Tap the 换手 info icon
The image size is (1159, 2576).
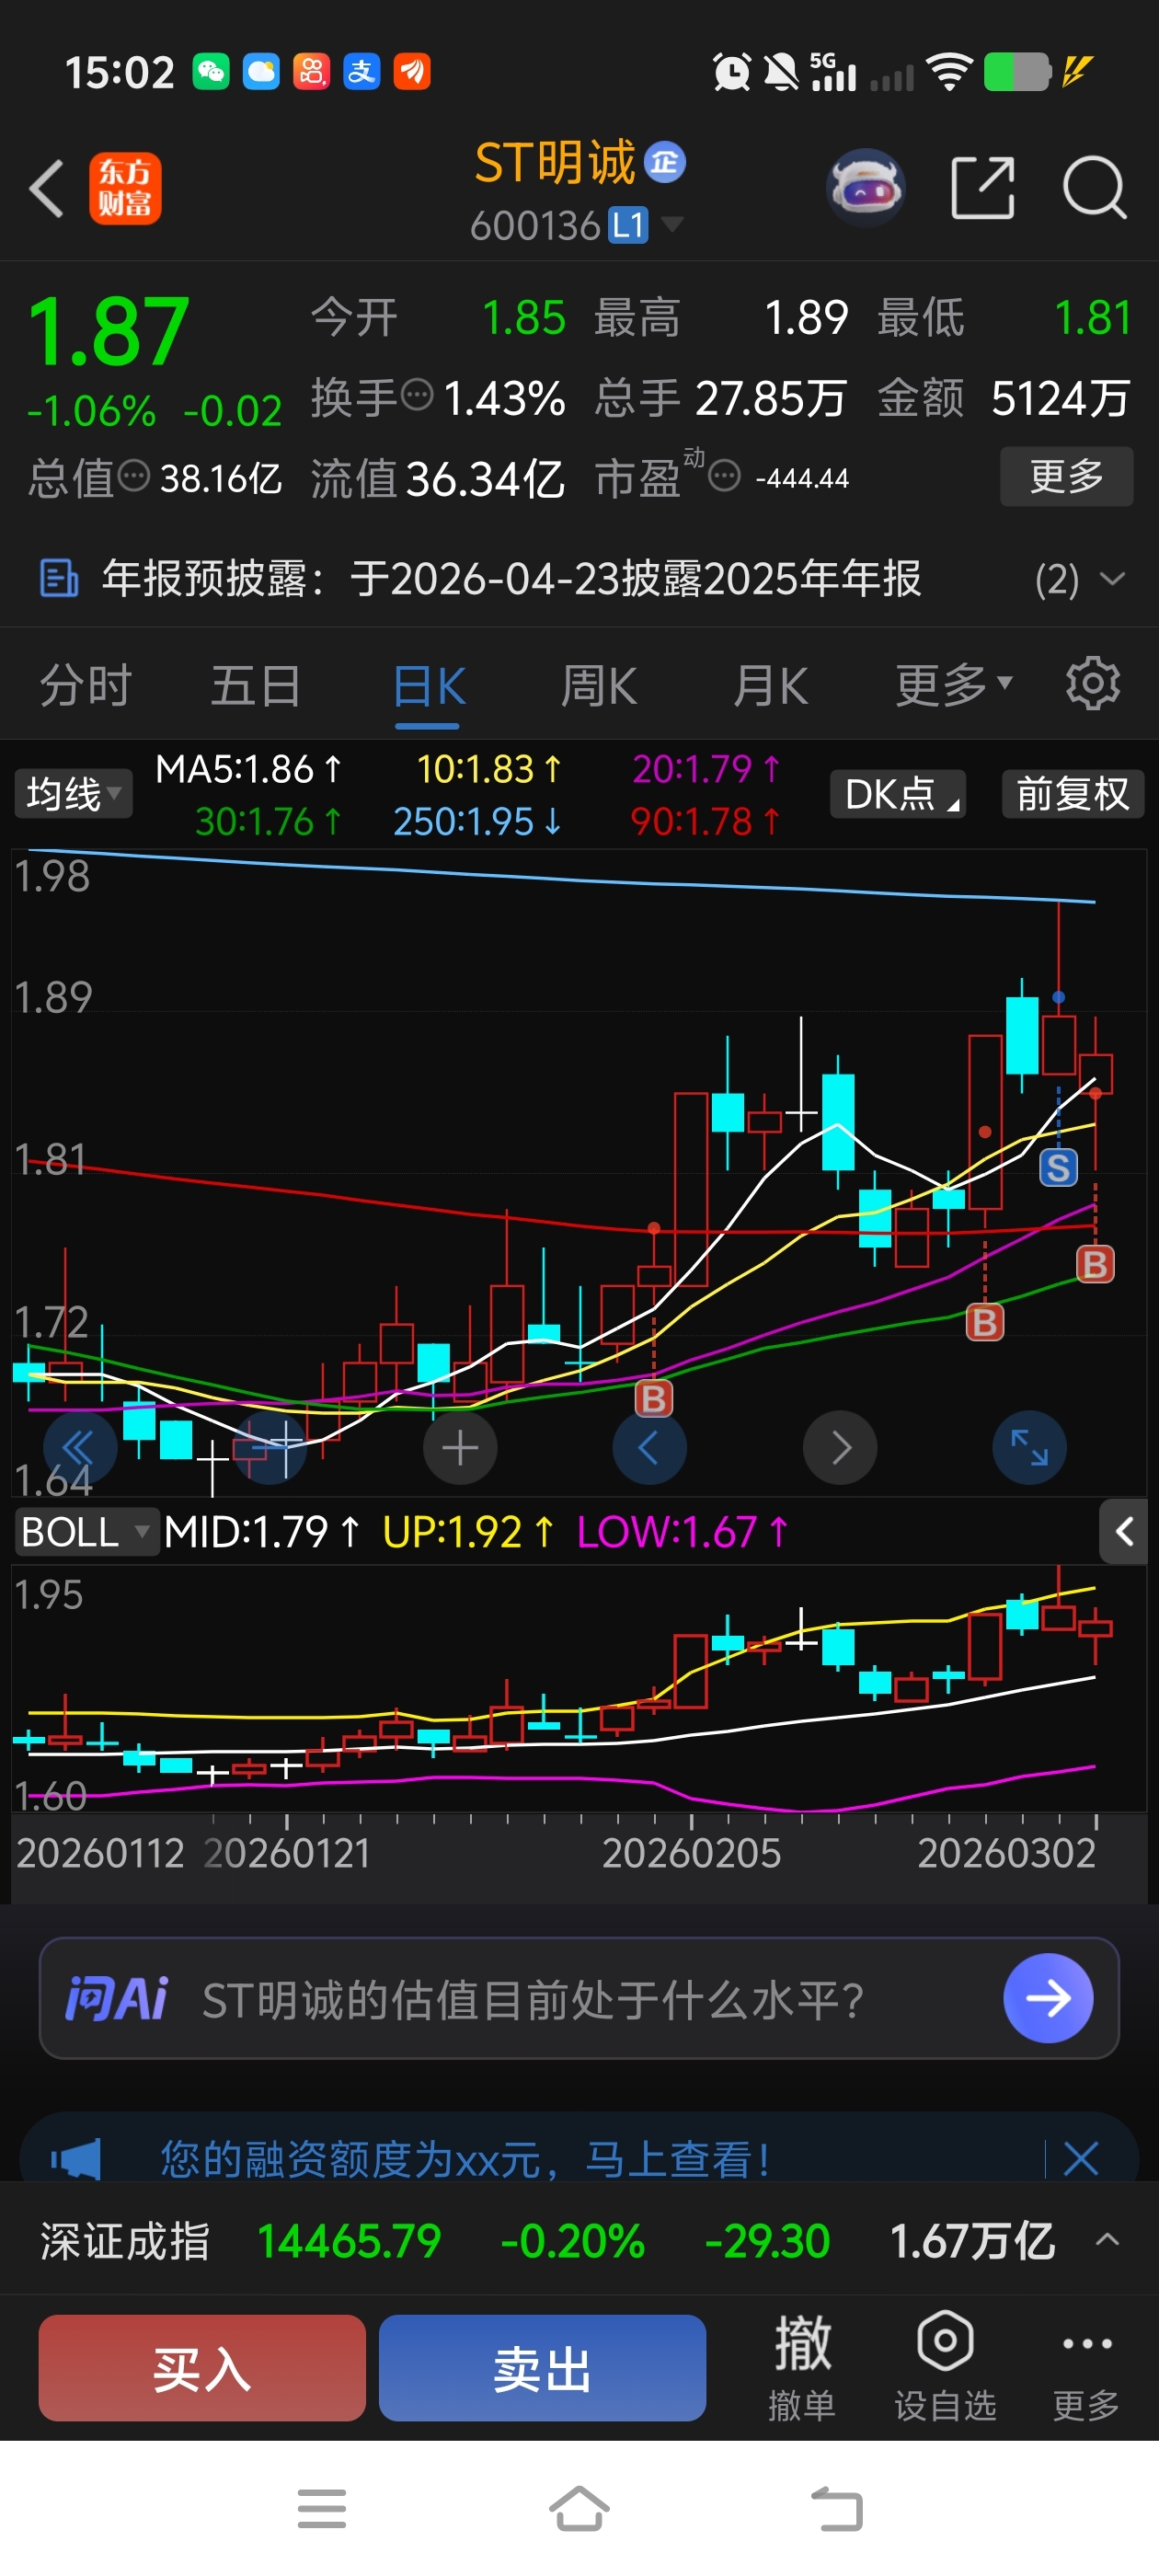pyautogui.click(x=417, y=396)
